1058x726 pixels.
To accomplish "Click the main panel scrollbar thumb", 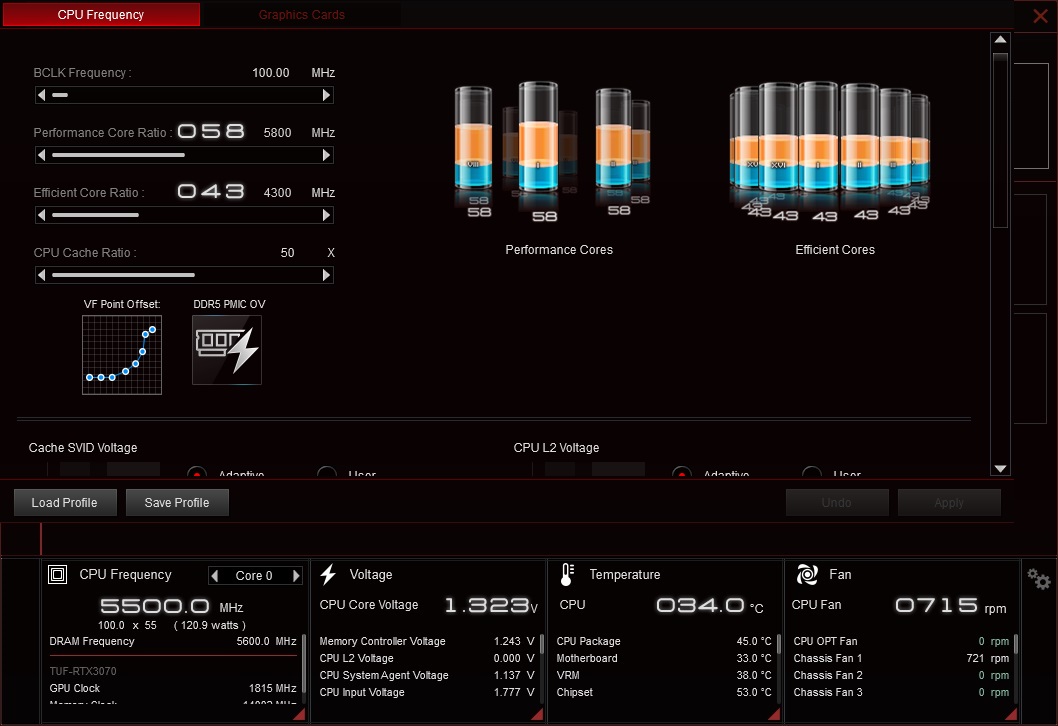I will click(x=1000, y=140).
